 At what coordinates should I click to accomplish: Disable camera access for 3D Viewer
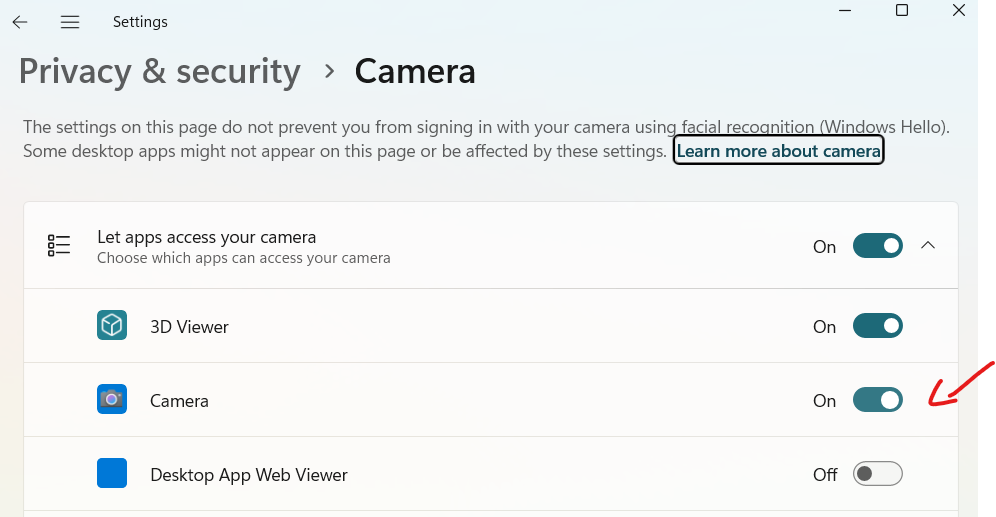click(878, 326)
